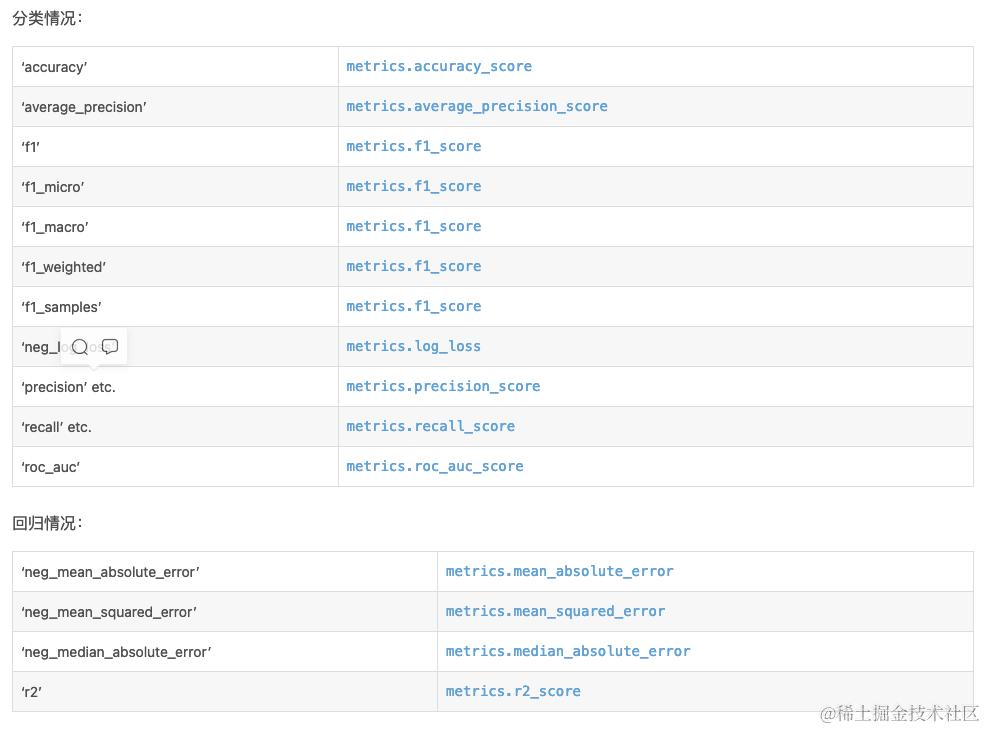The image size is (986, 730).
Task: Open metrics.f1_score link in the 'f1_weighted' row
Action: click(x=414, y=267)
